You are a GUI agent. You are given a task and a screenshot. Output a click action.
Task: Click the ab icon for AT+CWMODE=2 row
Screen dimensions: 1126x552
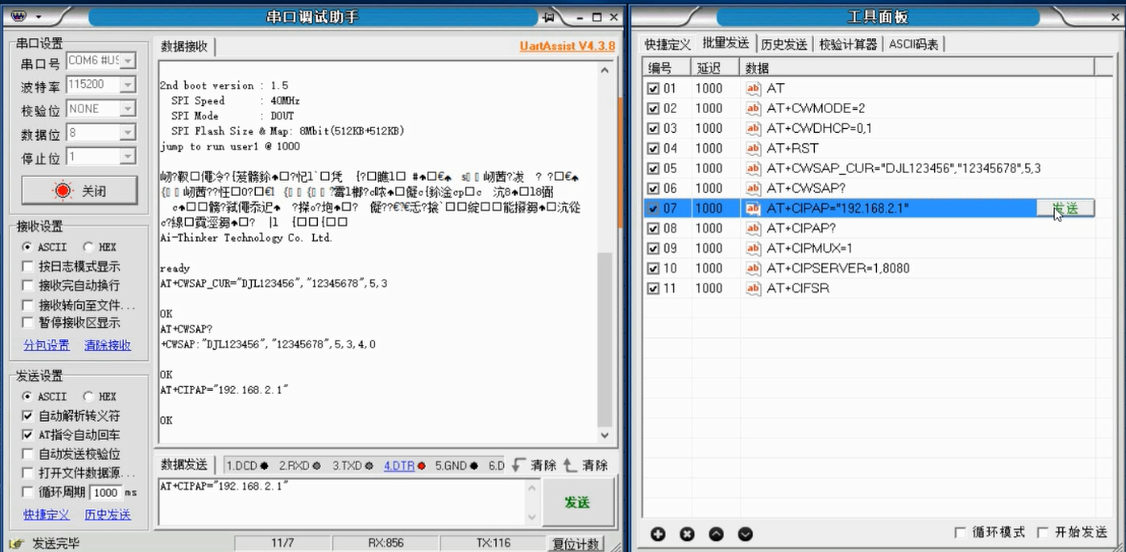(x=753, y=108)
